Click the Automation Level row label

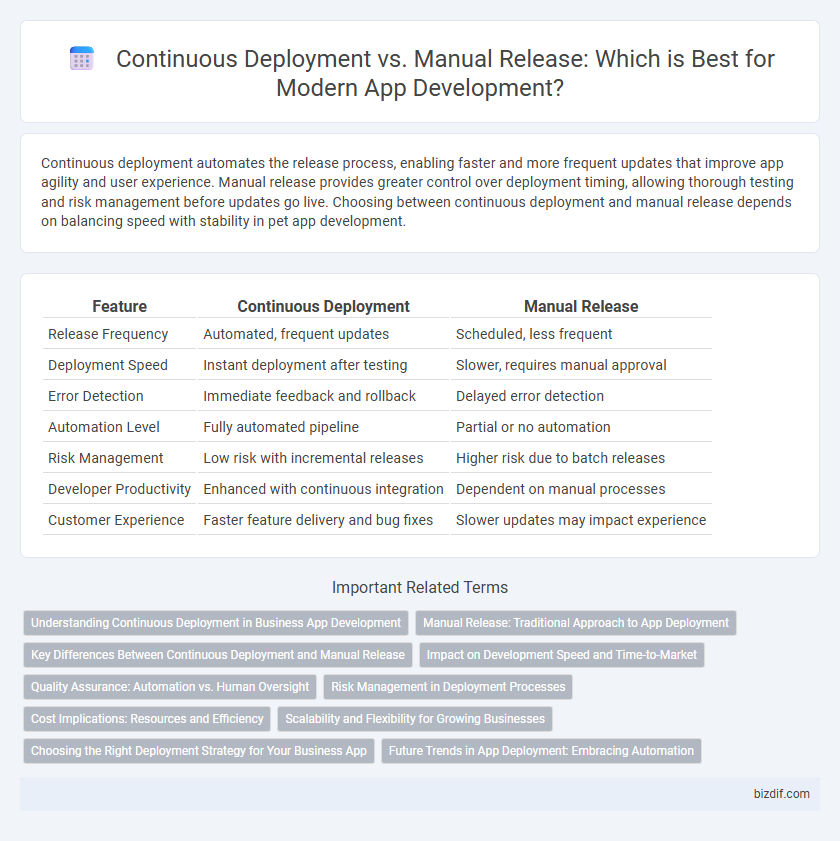click(x=104, y=427)
